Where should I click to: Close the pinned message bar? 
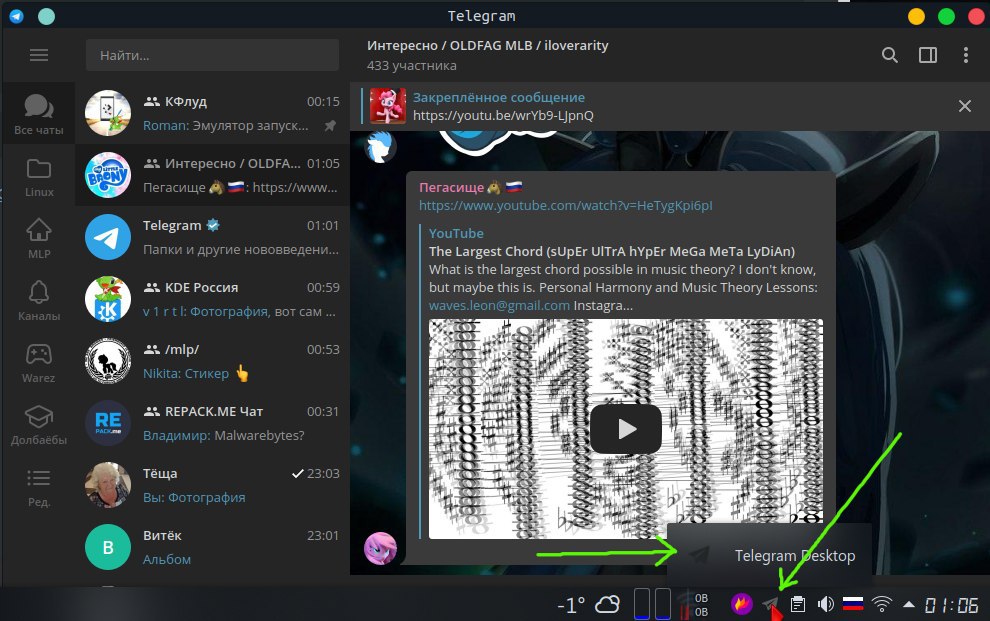(x=964, y=106)
